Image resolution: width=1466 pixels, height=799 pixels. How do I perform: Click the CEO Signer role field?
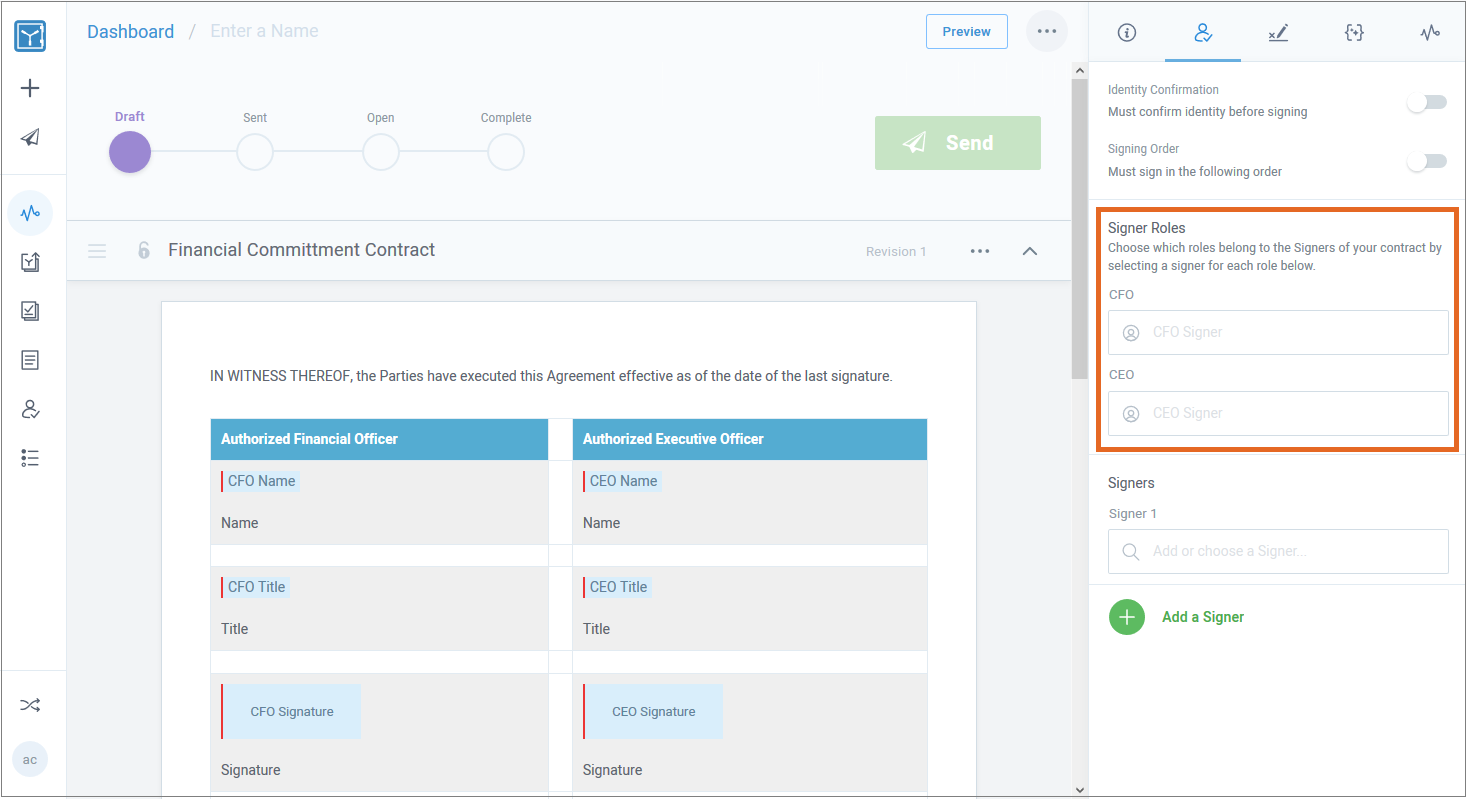tap(1278, 413)
